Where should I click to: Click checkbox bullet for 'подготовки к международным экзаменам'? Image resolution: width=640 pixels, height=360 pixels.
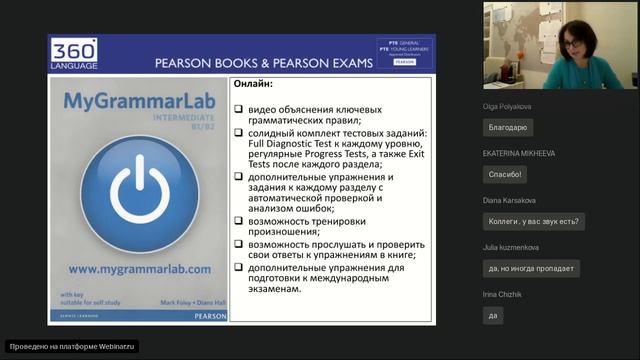click(238, 267)
